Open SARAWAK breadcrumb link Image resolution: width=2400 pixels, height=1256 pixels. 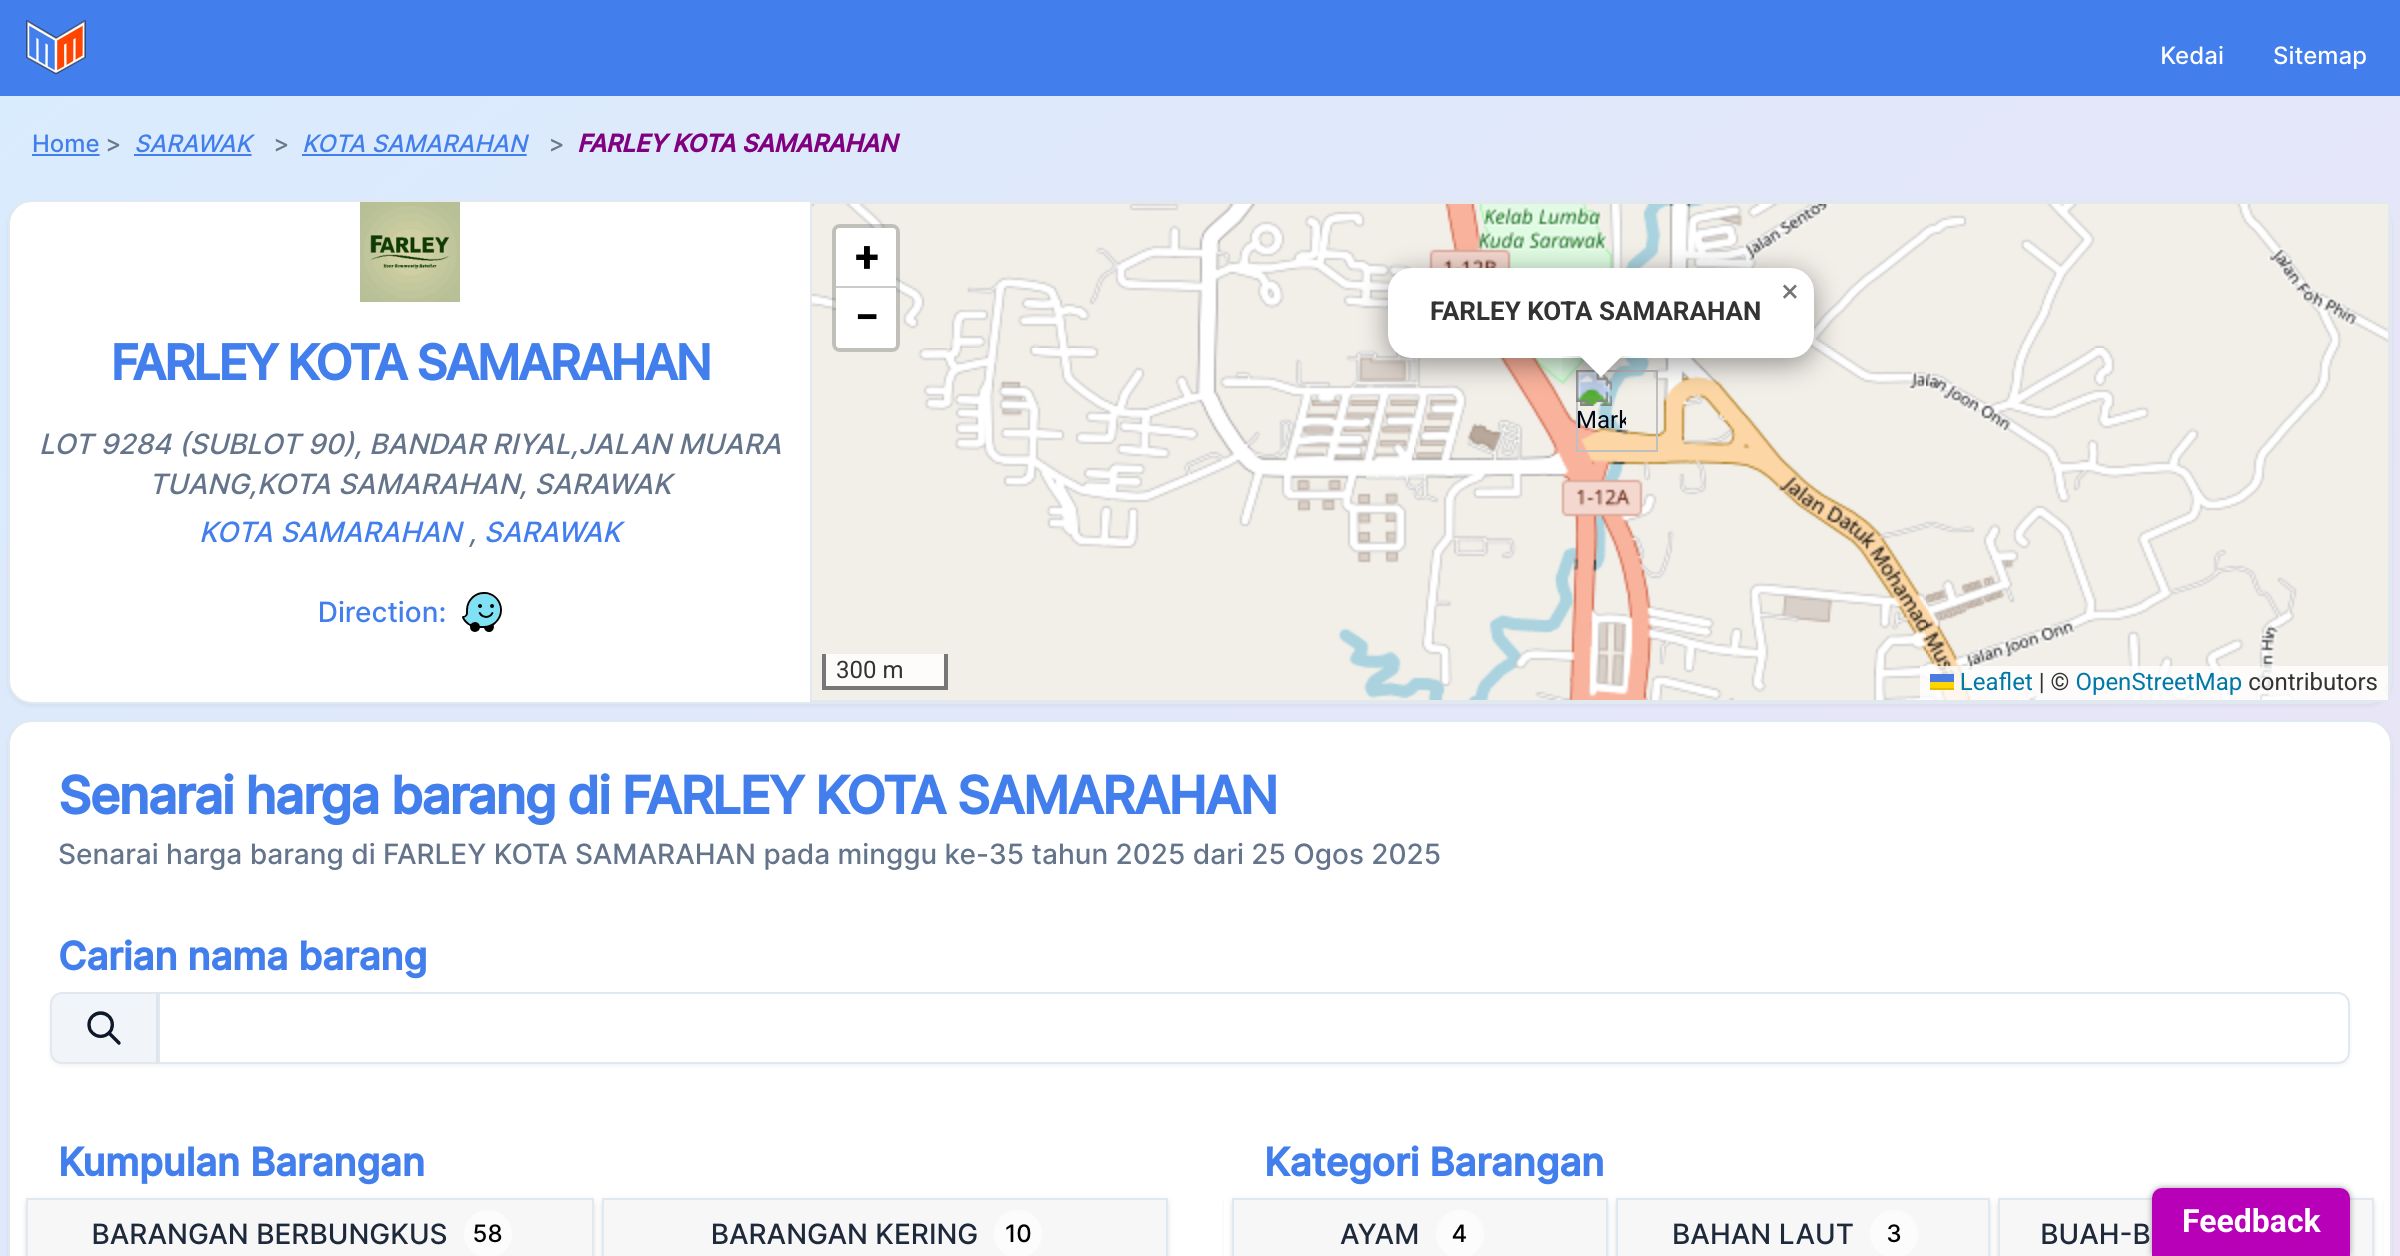coord(194,143)
